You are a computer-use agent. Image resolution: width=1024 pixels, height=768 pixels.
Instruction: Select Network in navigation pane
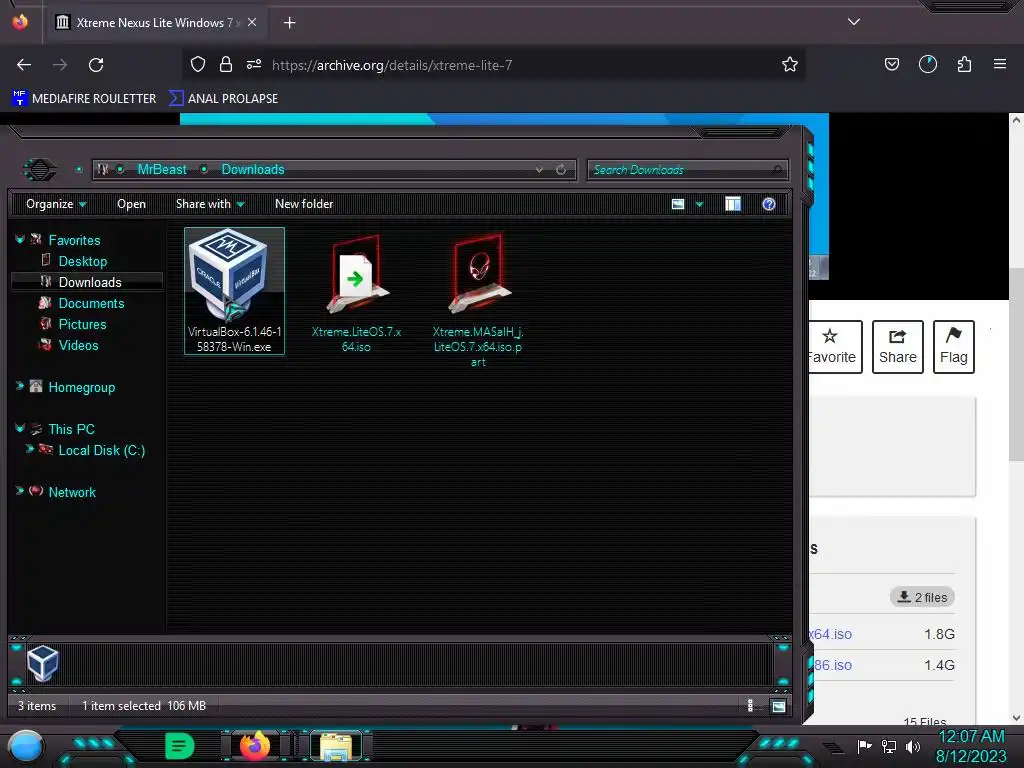(x=72, y=492)
